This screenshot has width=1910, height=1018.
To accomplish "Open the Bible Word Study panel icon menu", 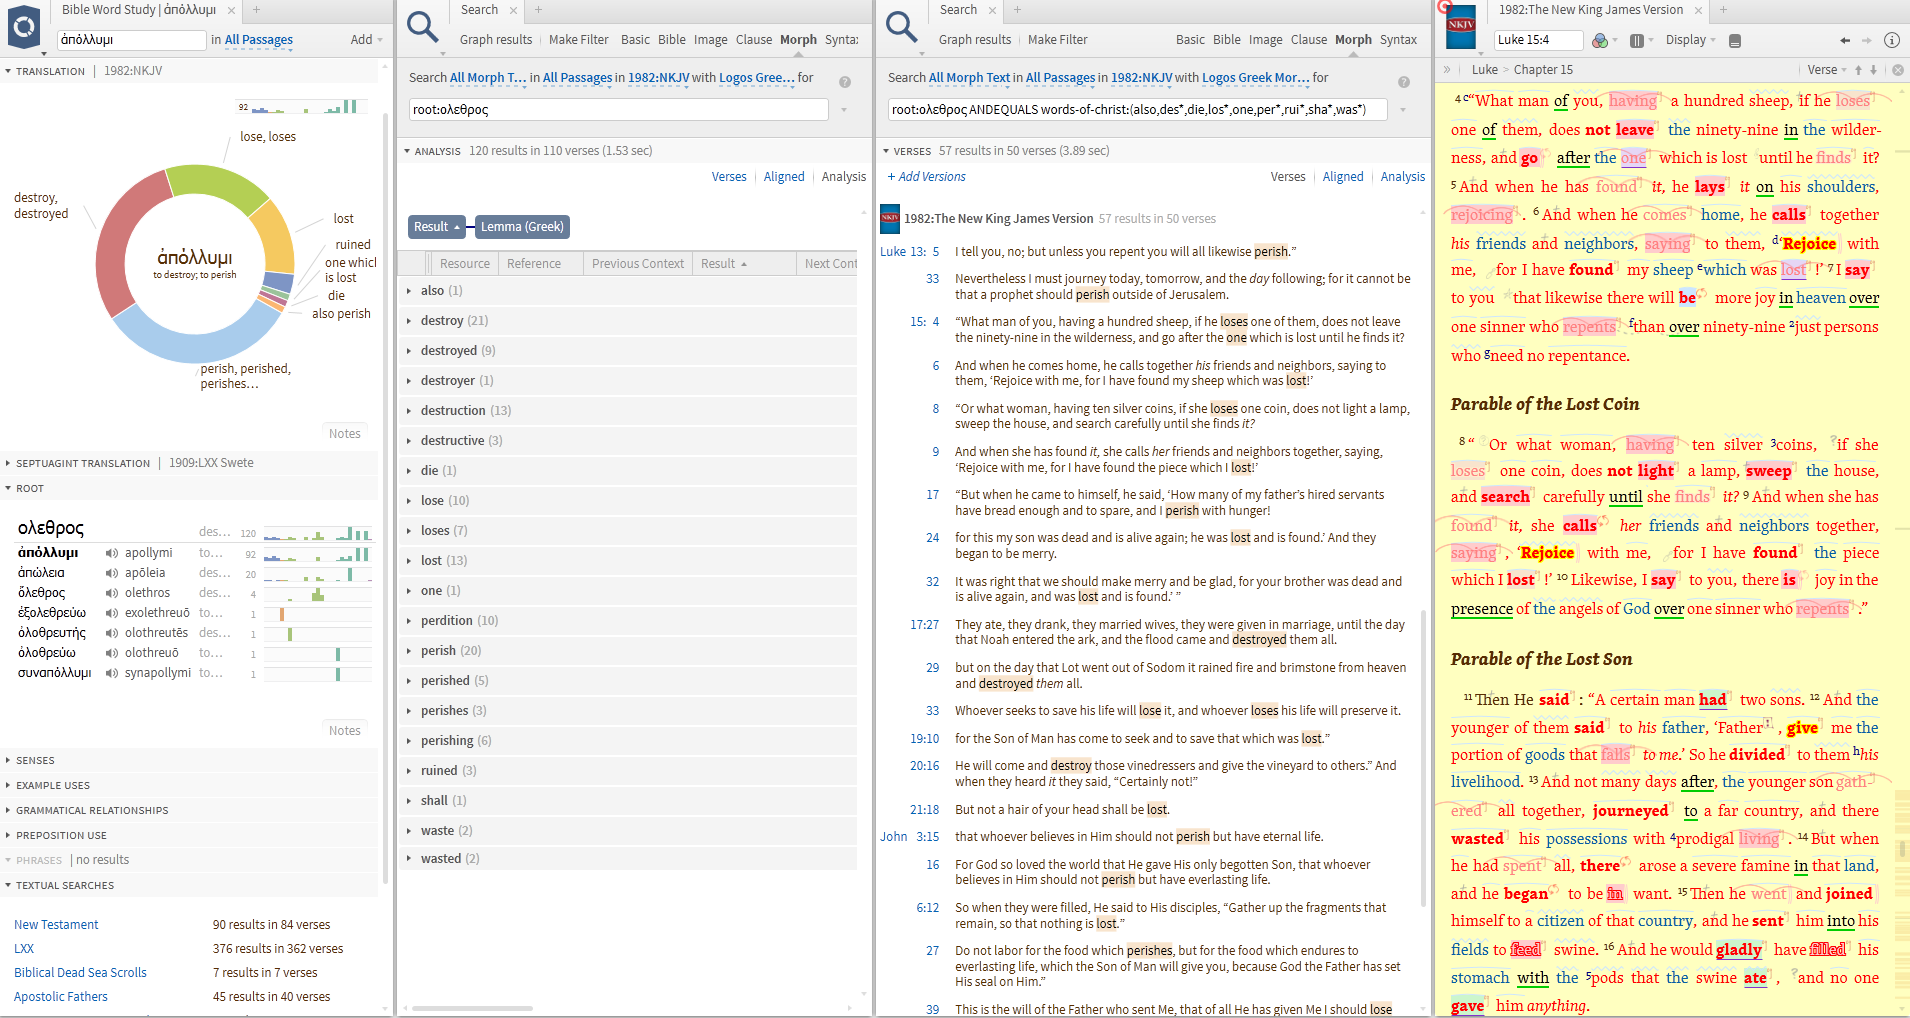I will pyautogui.click(x=25, y=28).
